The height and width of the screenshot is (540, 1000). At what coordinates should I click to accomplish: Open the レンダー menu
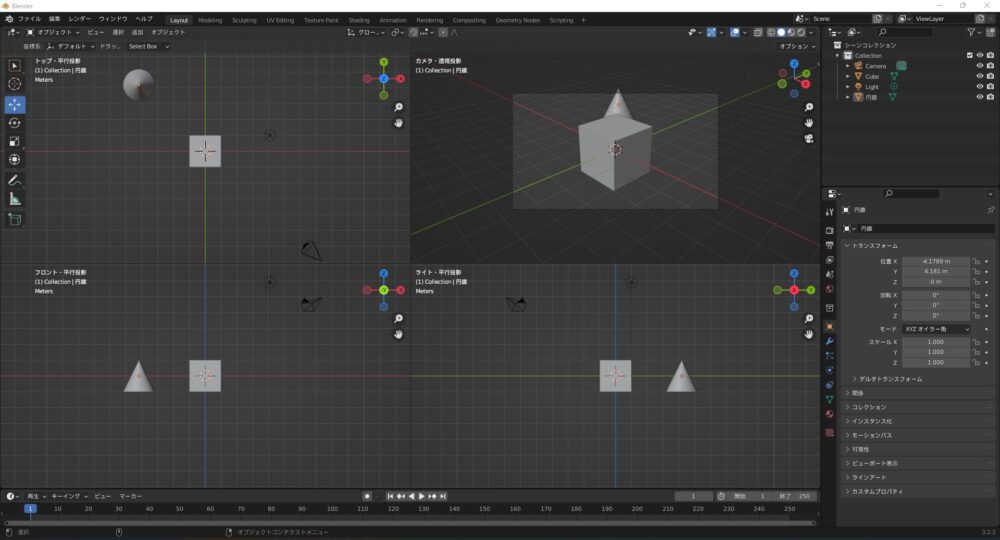pyautogui.click(x=80, y=19)
